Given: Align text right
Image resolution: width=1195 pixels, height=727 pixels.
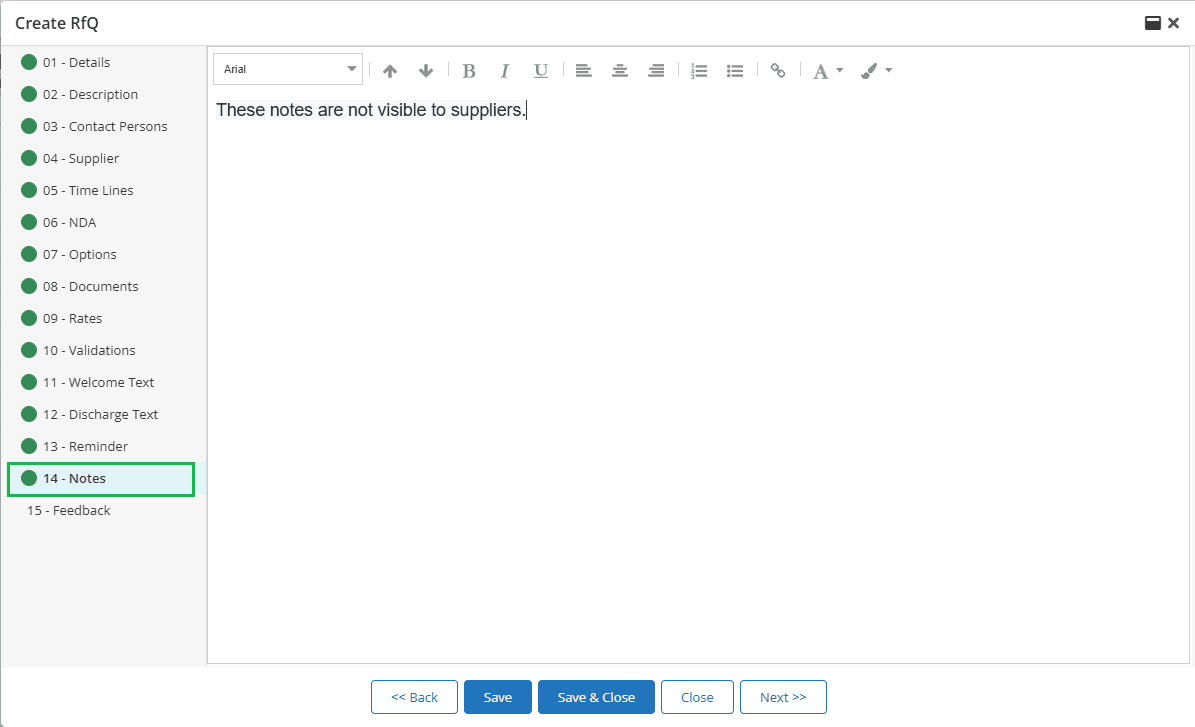Looking at the screenshot, I should tap(656, 71).
